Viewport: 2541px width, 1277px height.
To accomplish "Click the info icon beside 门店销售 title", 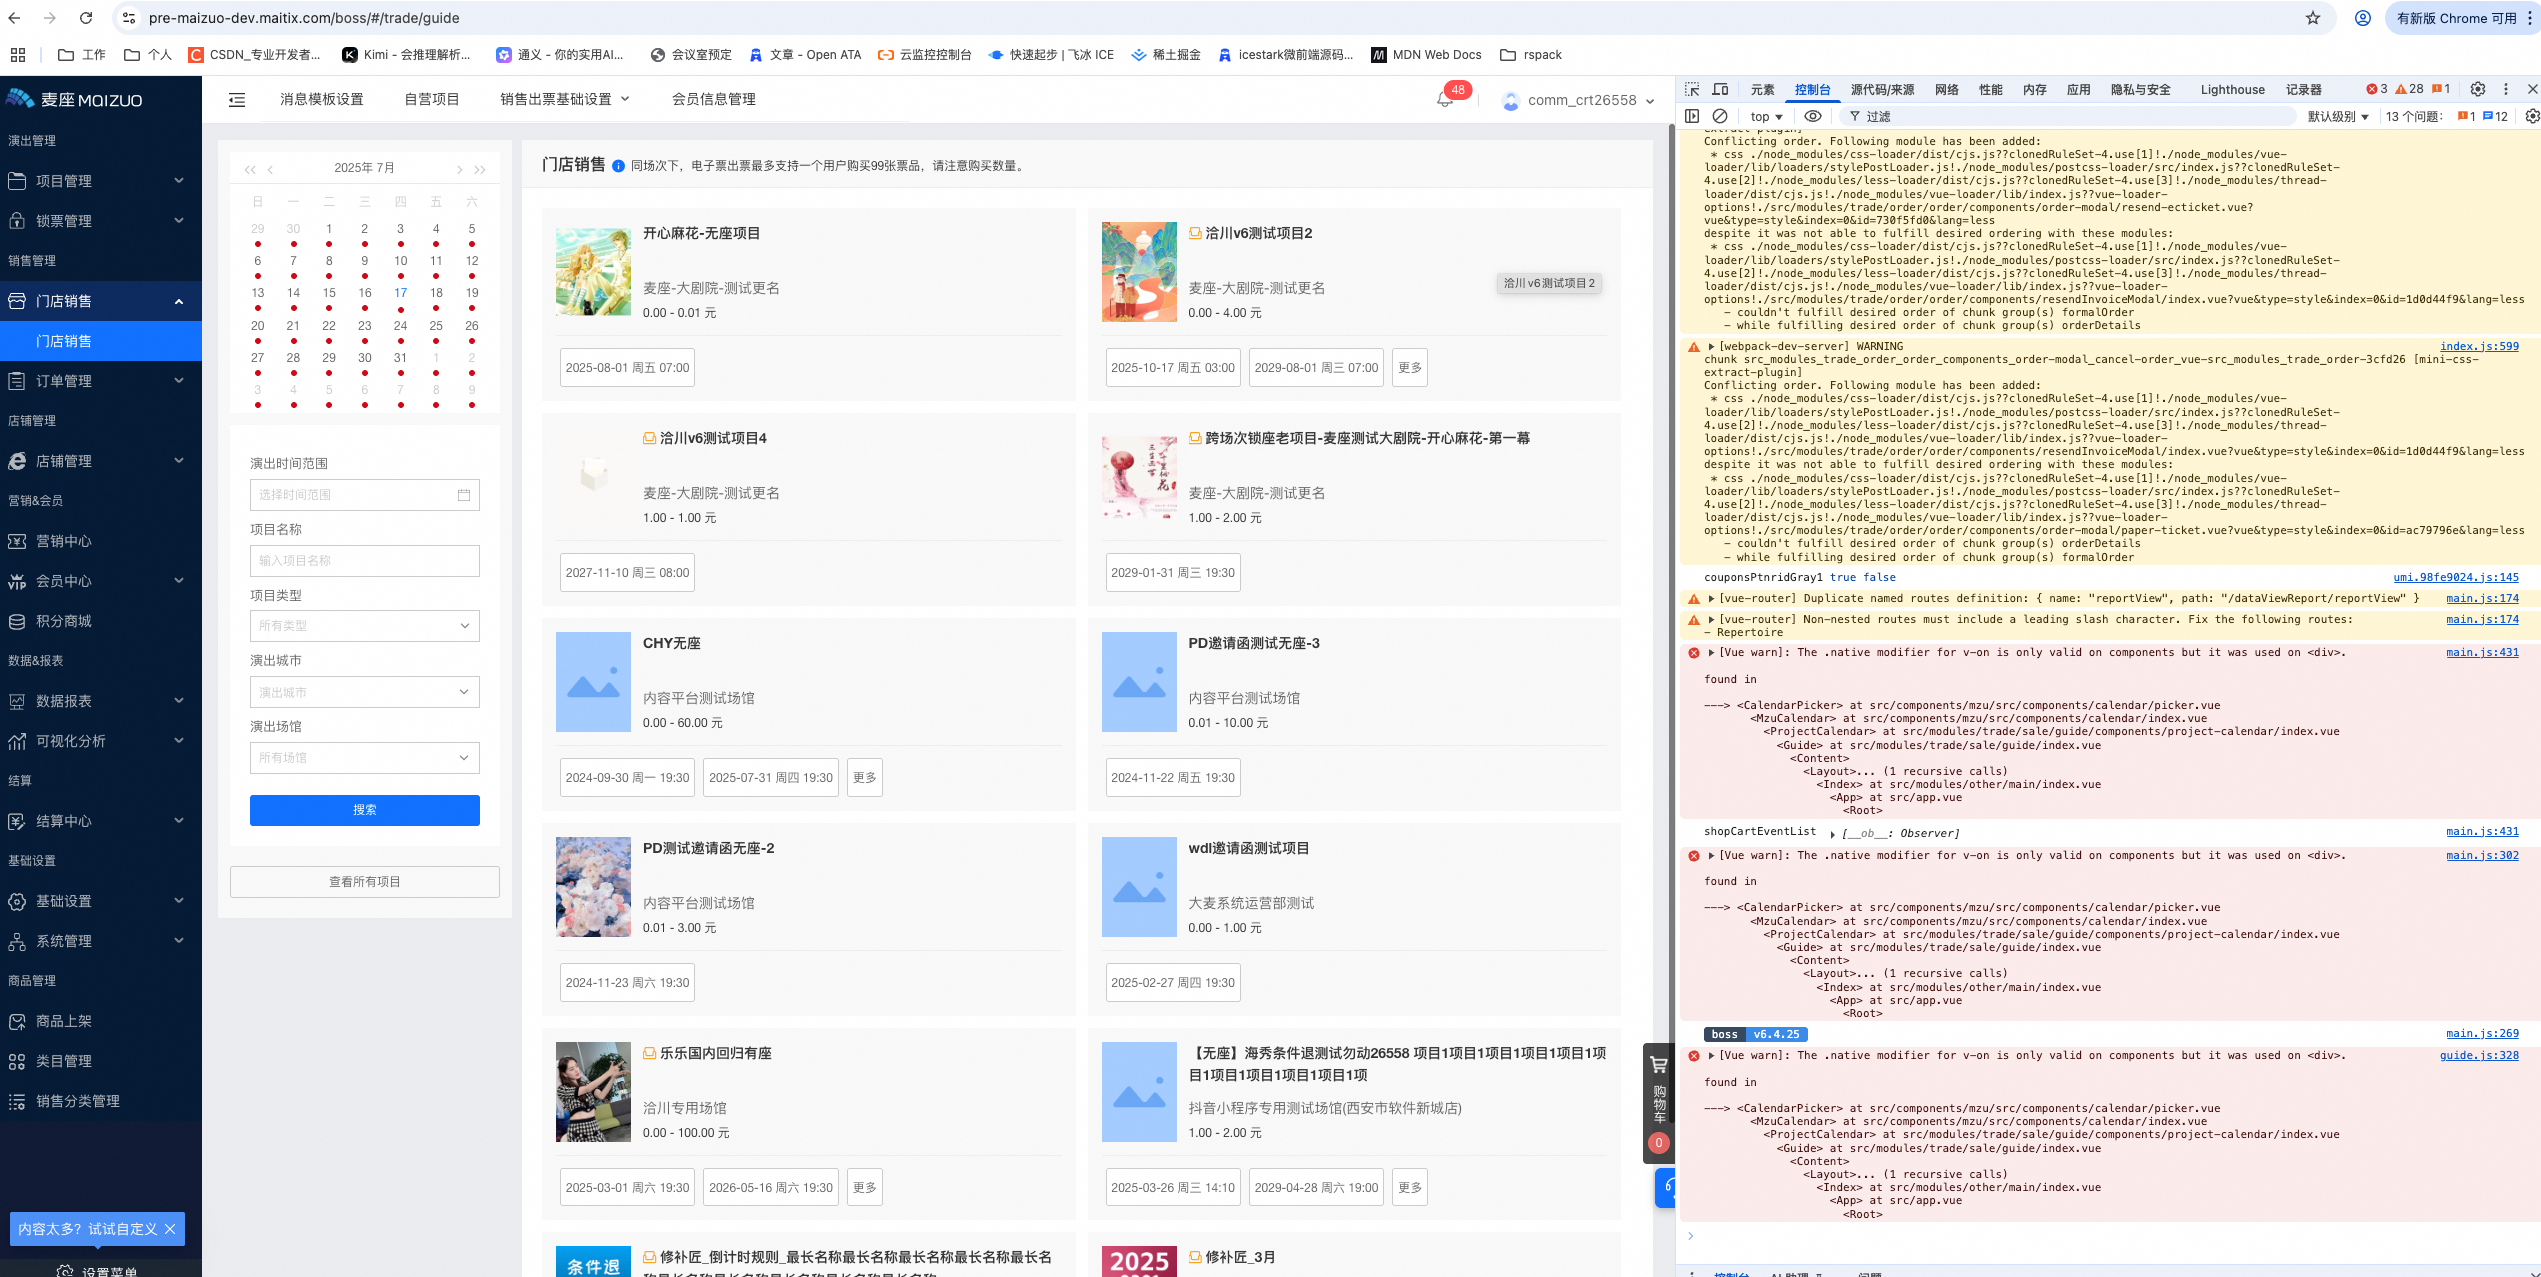I will (x=618, y=166).
